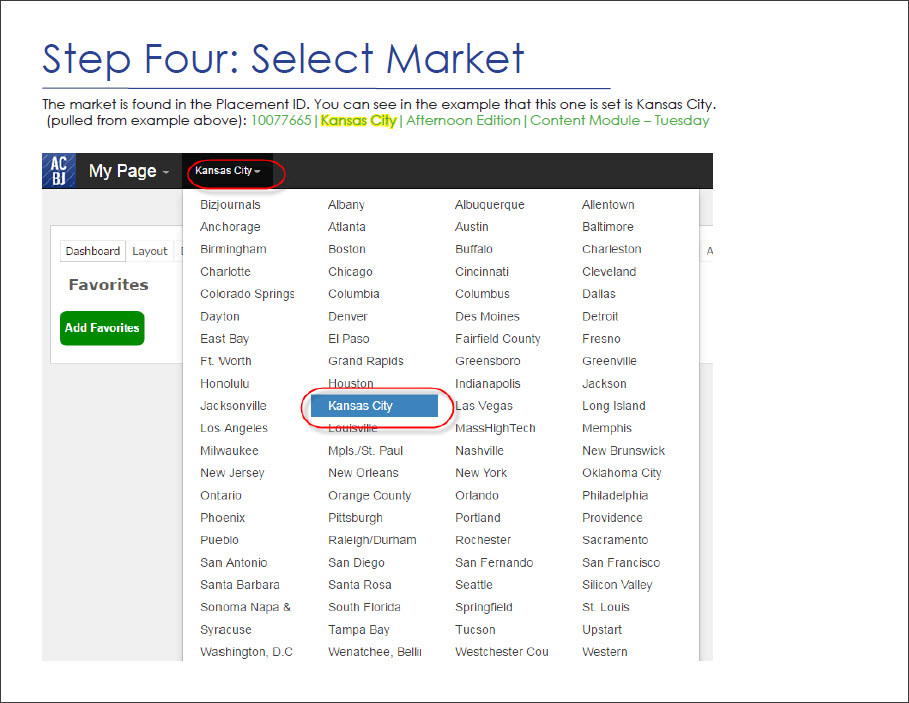Viewport: 909px width, 703px height.
Task: Pick Atlanta from the list
Action: (347, 227)
